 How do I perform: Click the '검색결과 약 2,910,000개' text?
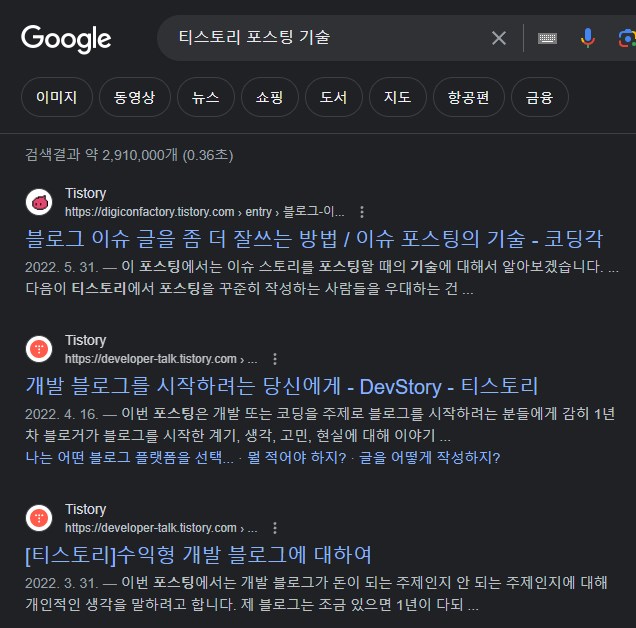coord(129,155)
